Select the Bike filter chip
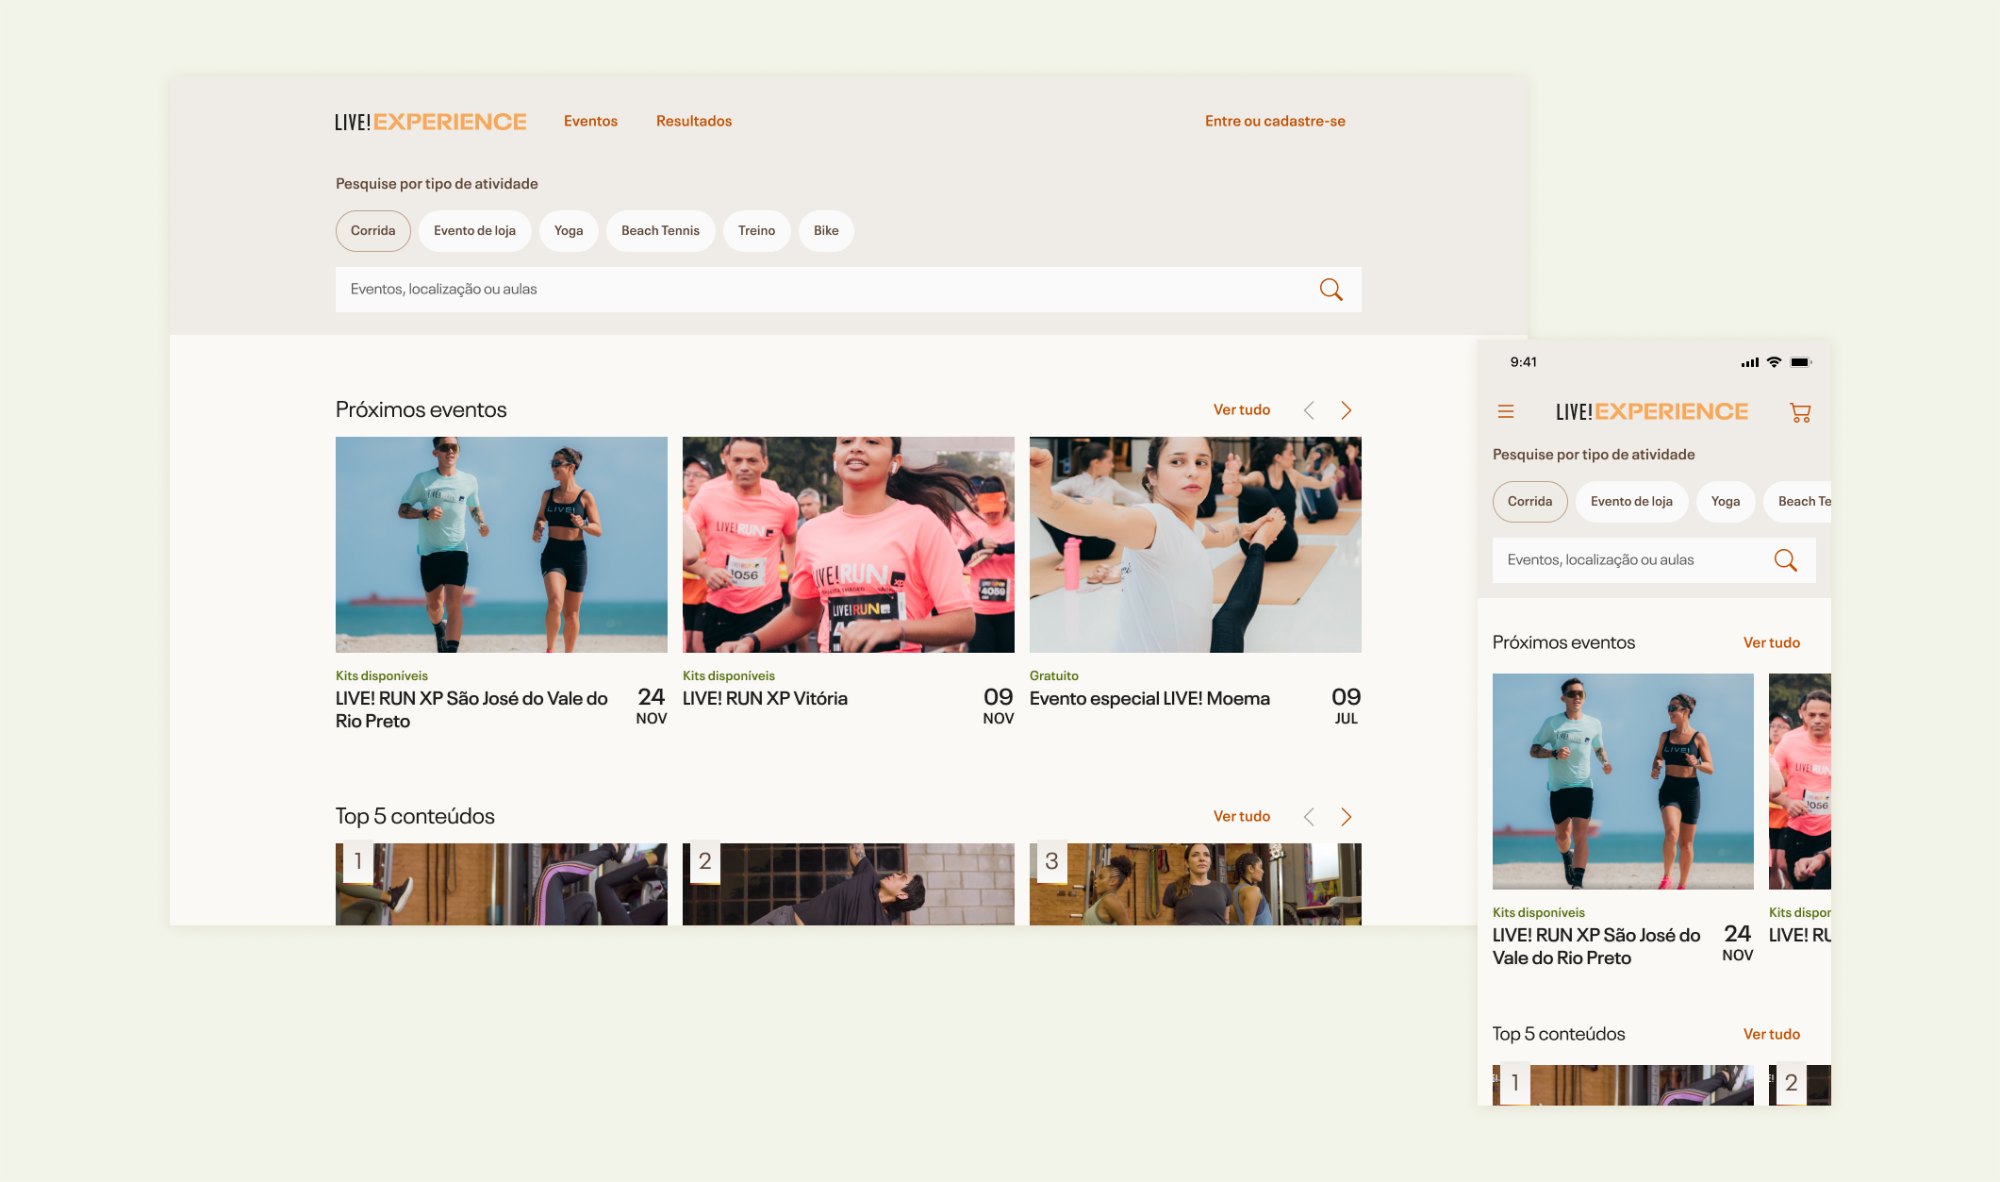 coord(826,231)
